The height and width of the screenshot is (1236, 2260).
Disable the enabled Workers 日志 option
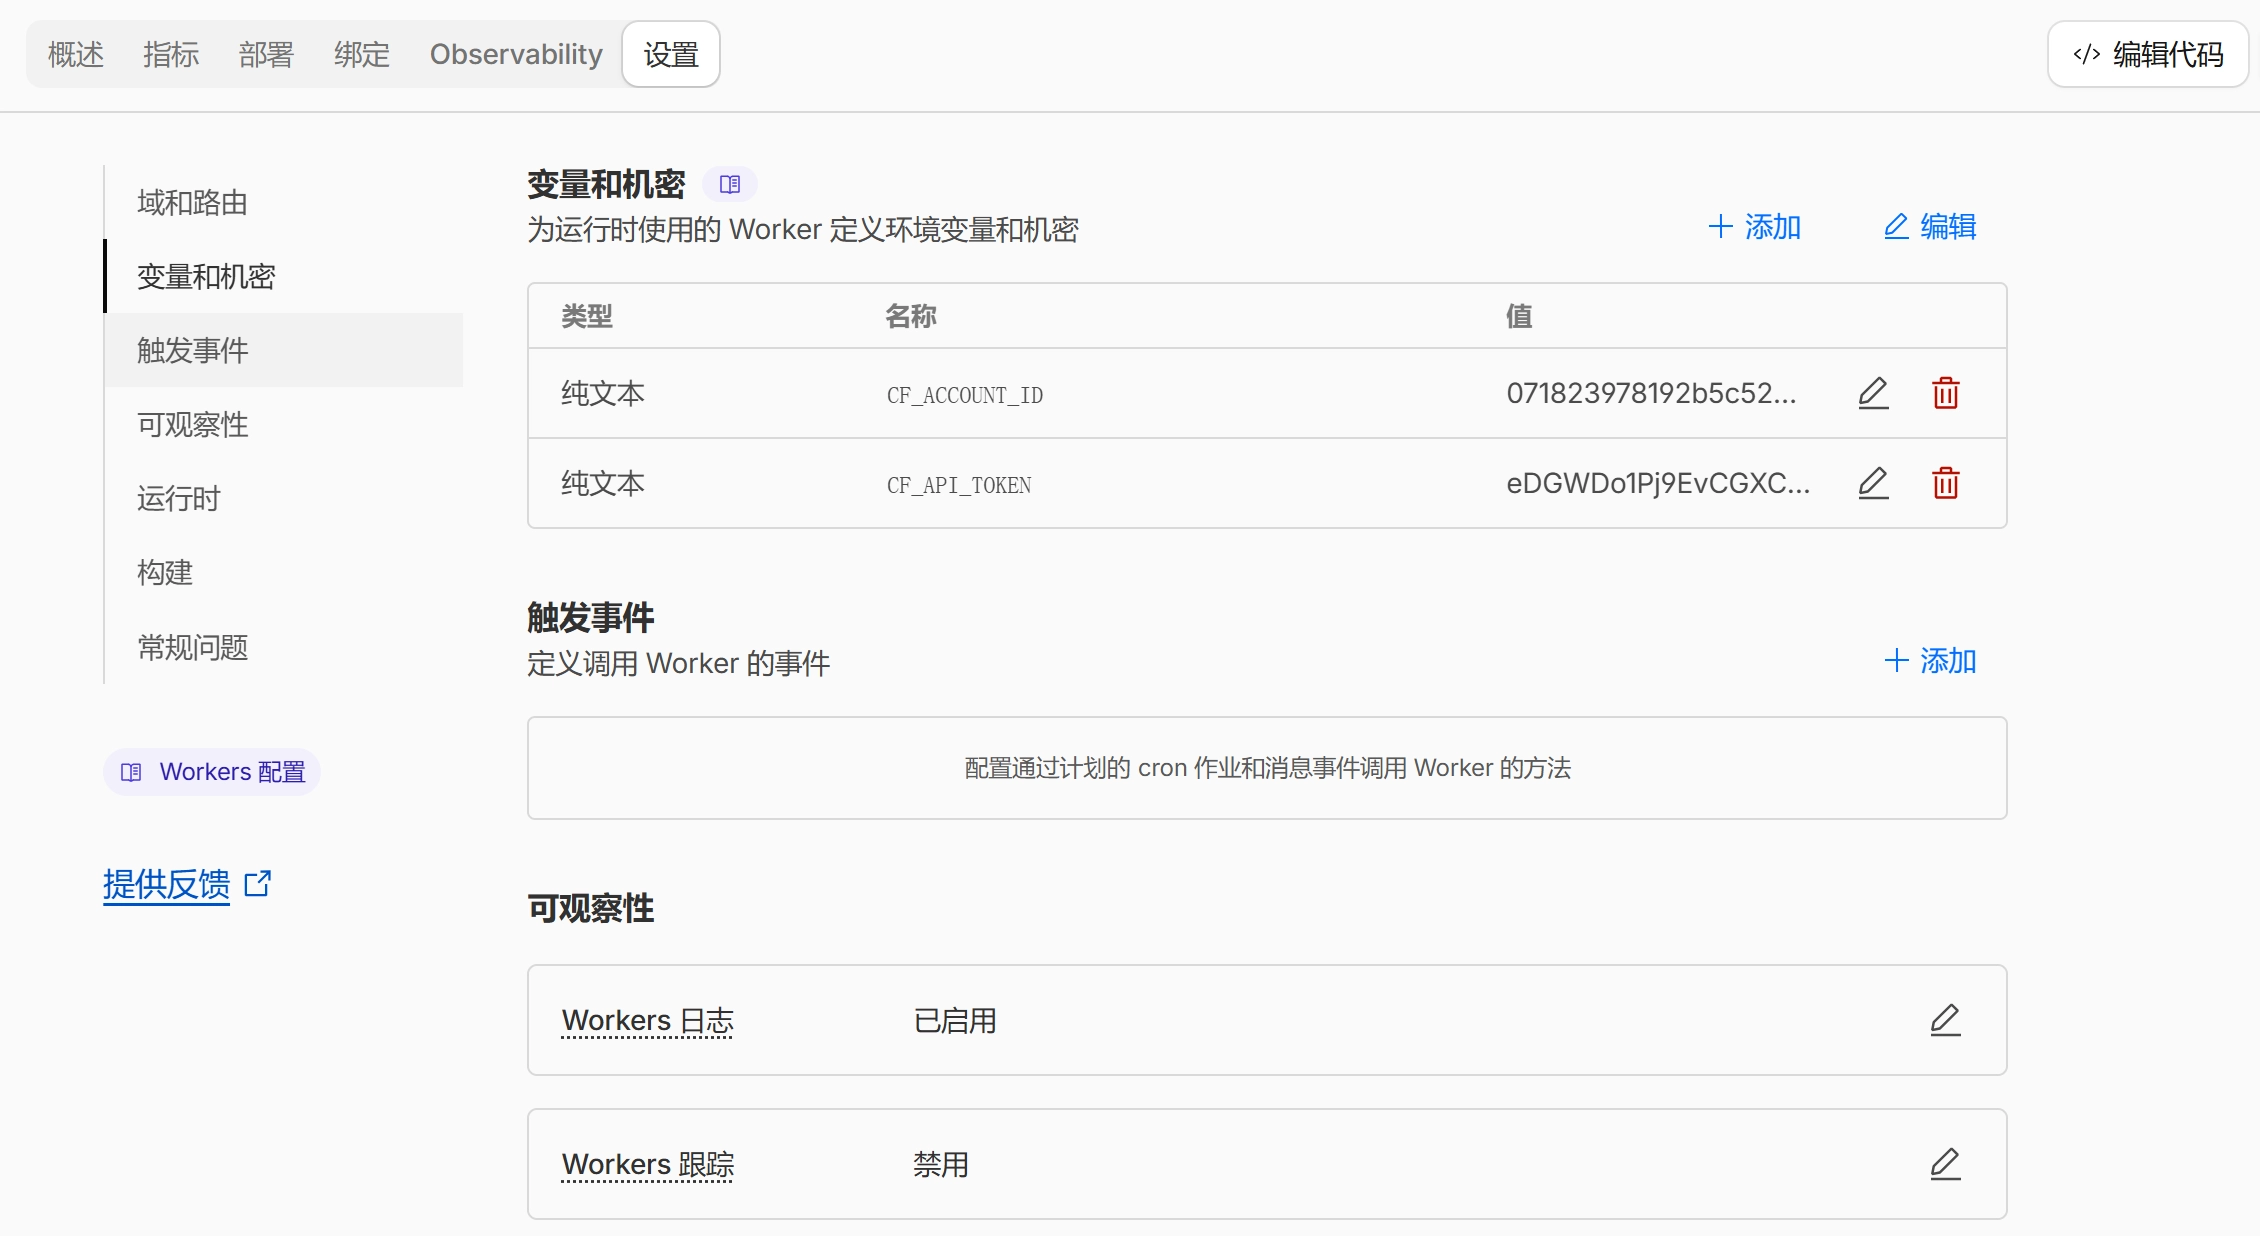coord(953,1020)
